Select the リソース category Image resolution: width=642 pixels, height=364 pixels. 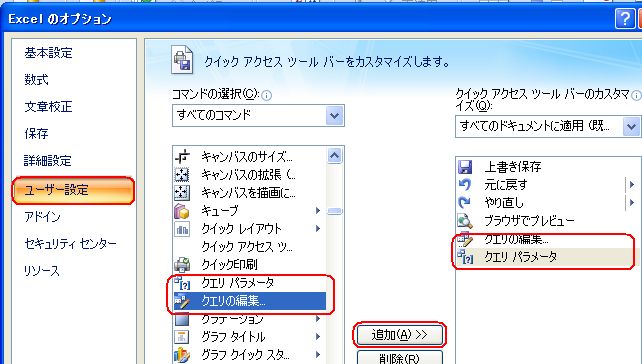point(42,271)
